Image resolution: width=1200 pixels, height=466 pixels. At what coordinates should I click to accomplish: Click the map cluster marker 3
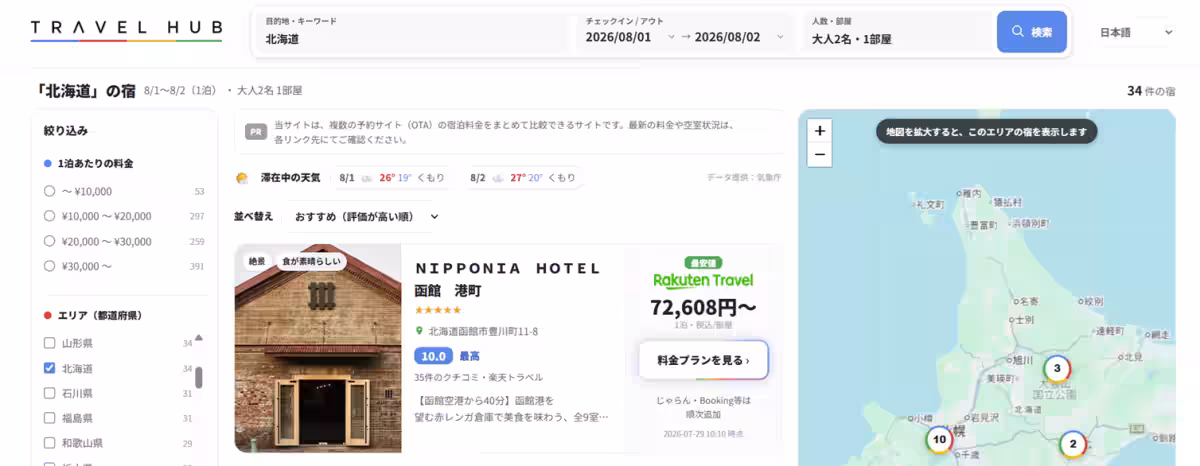point(1057,368)
